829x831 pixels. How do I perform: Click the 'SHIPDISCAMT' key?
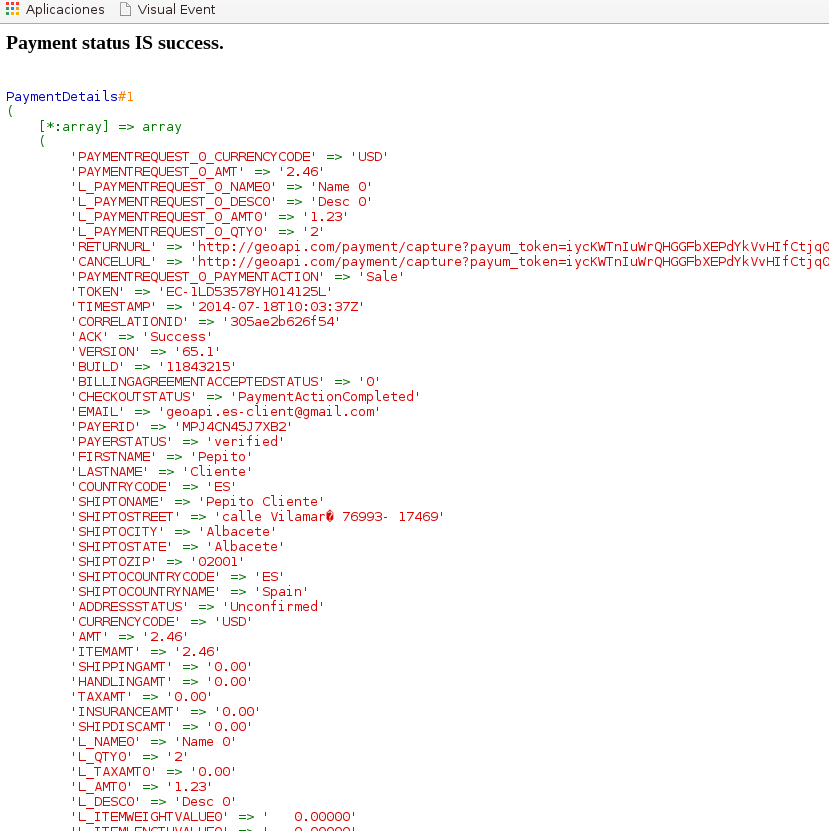[x=122, y=727]
